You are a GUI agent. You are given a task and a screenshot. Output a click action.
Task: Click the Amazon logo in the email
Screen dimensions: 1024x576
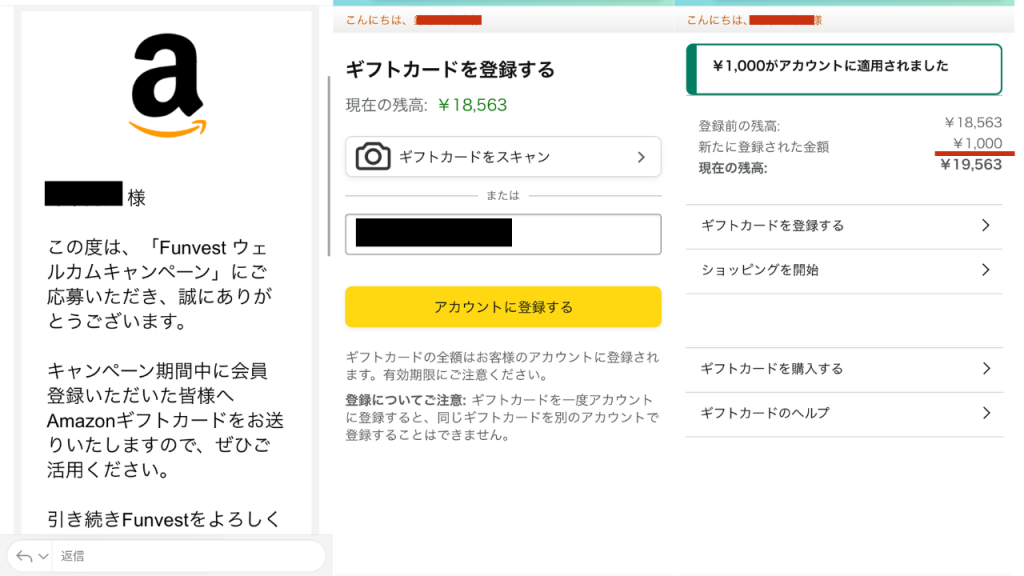[x=166, y=86]
